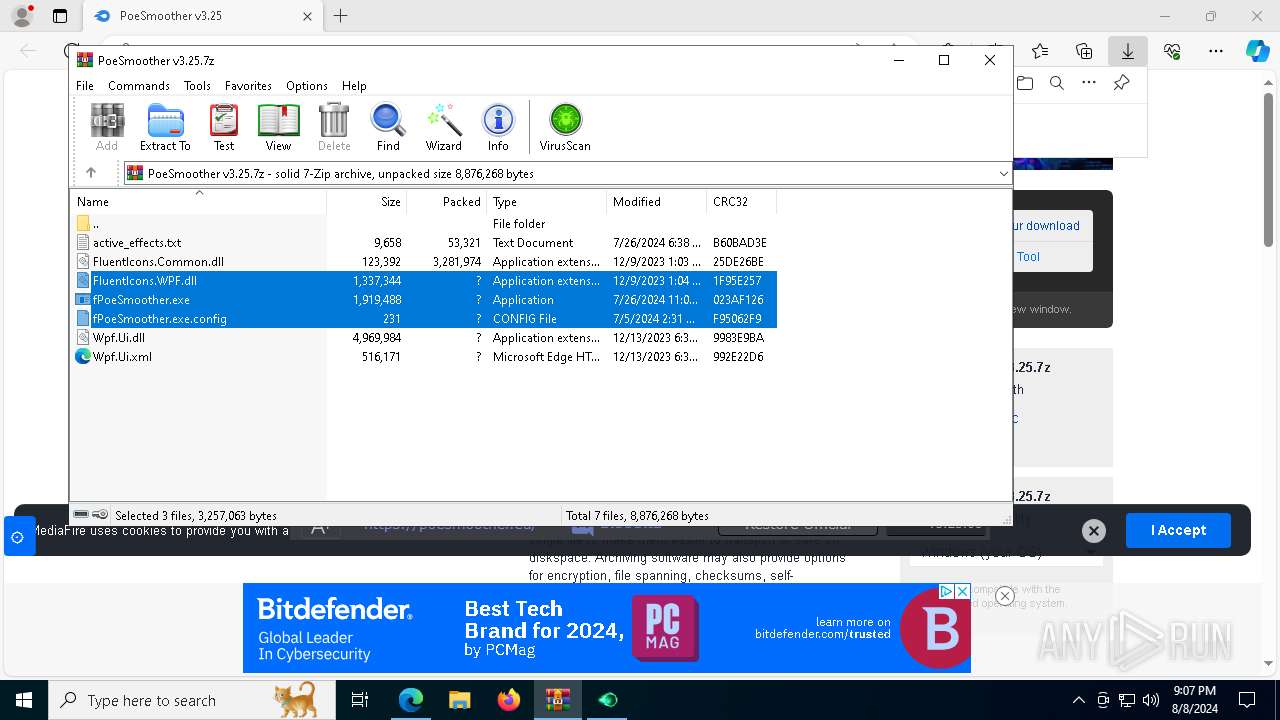Open the Find tool
Image resolution: width=1280 pixels, height=720 pixels.
point(388,127)
